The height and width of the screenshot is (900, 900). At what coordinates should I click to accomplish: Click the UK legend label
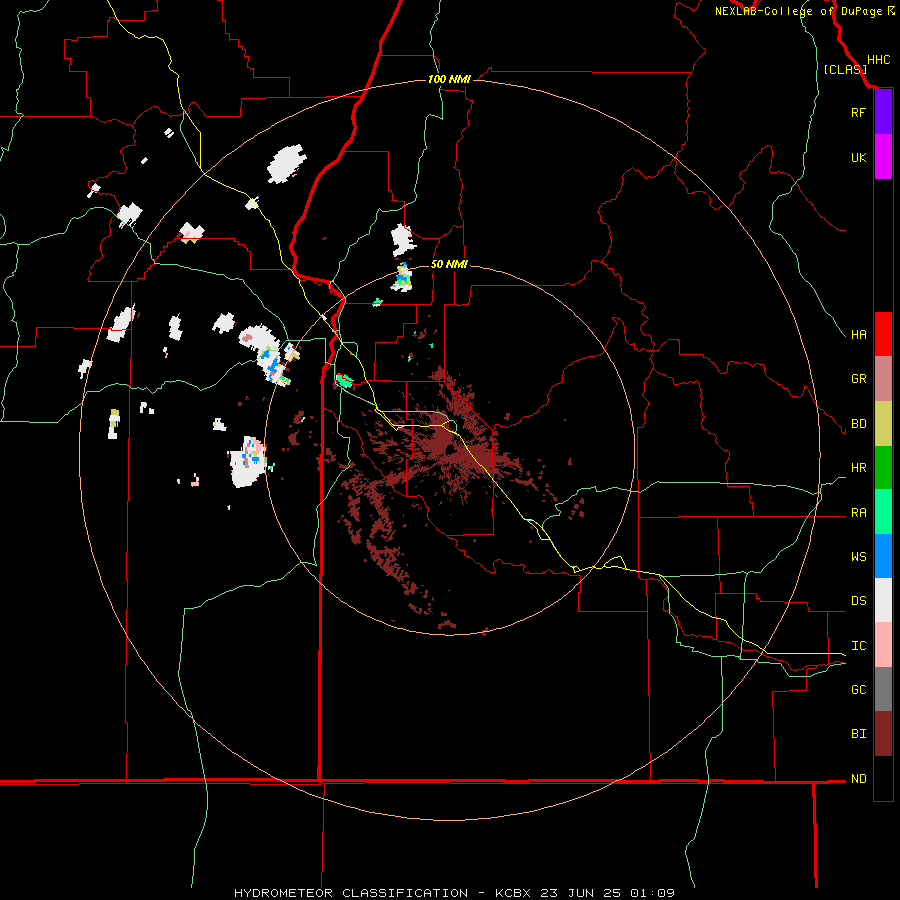(858, 157)
